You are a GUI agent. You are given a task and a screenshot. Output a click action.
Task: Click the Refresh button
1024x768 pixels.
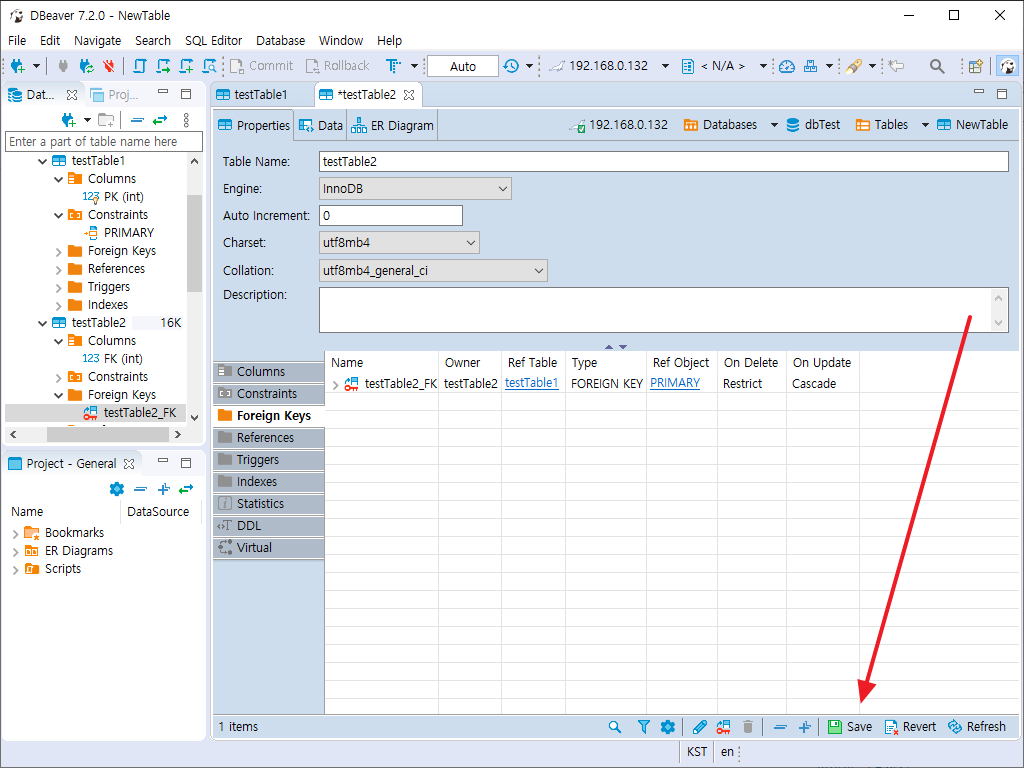coord(977,727)
